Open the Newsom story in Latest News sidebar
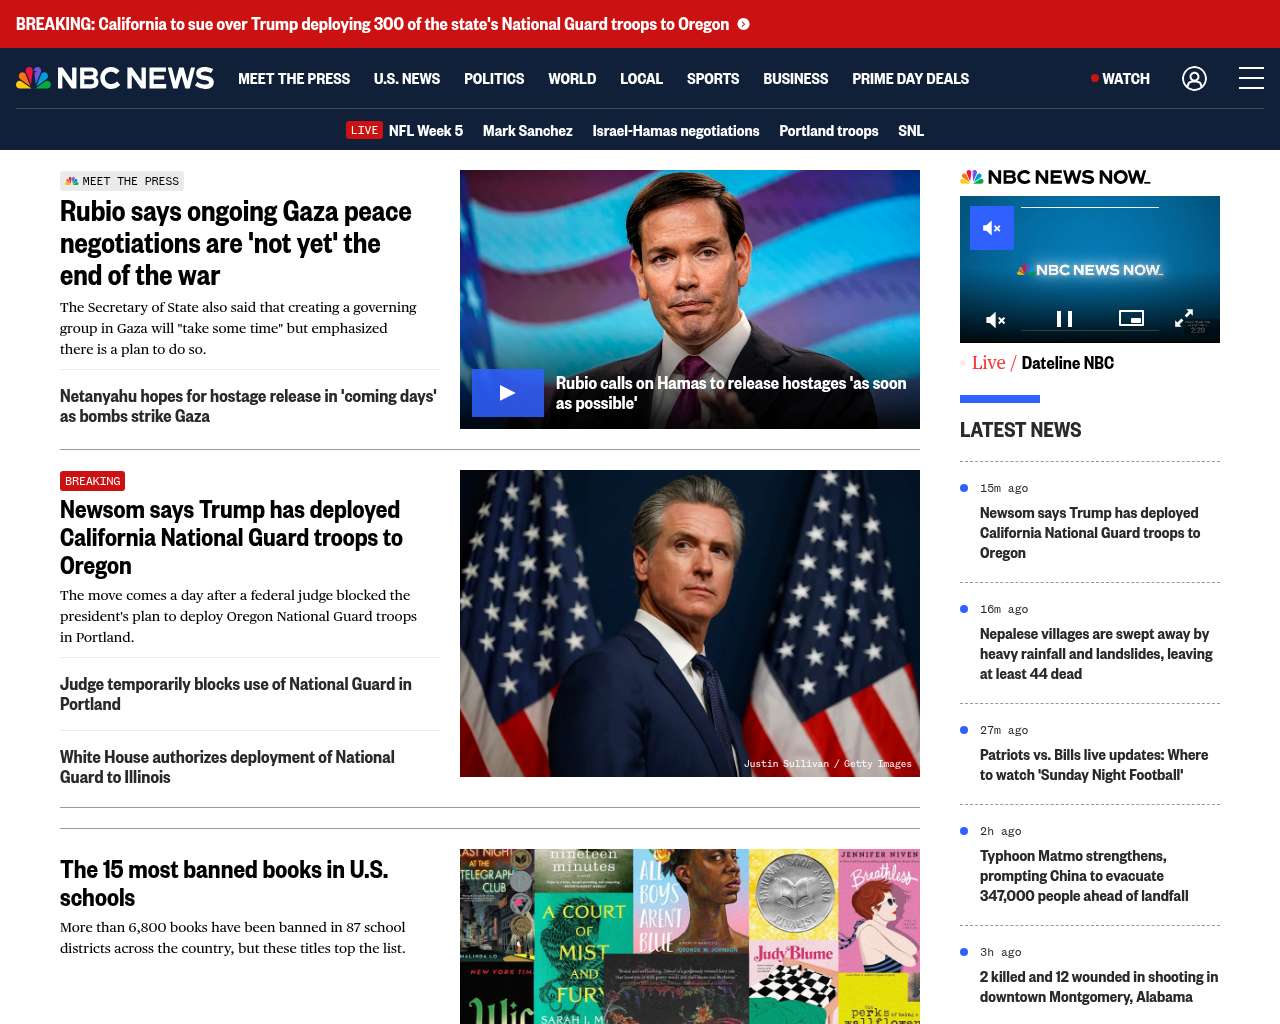 [1090, 533]
